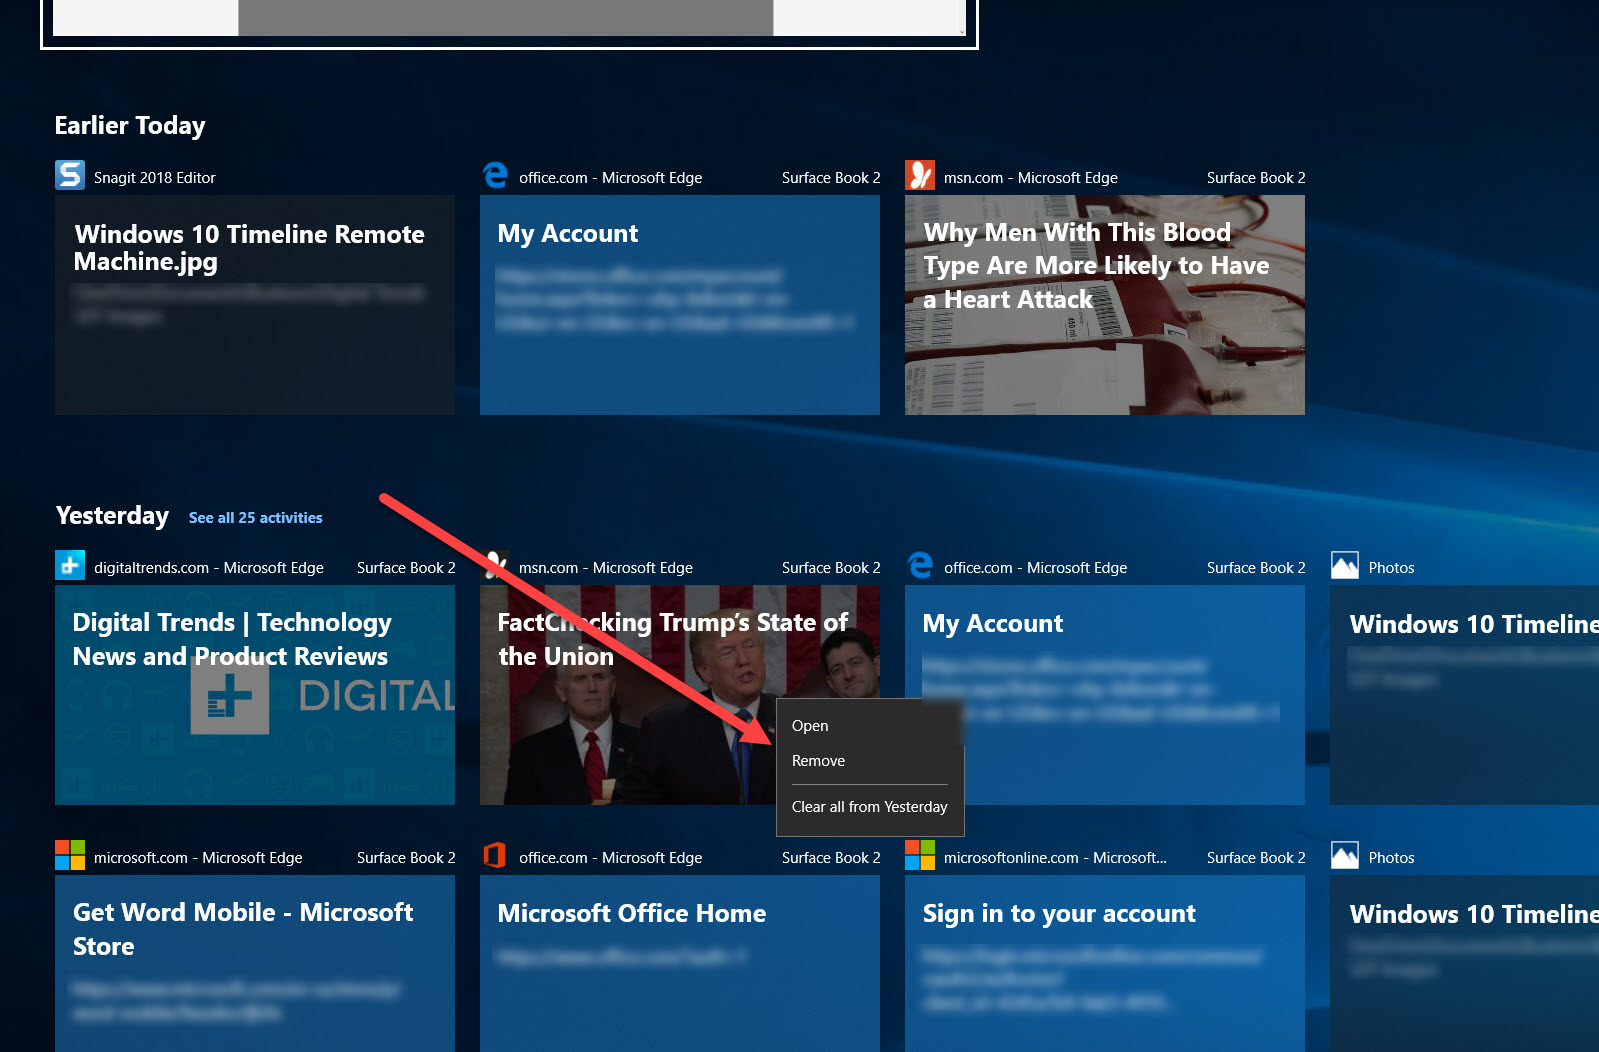Click digitaltrends.com - Microsoft Edge label

[x=209, y=567]
